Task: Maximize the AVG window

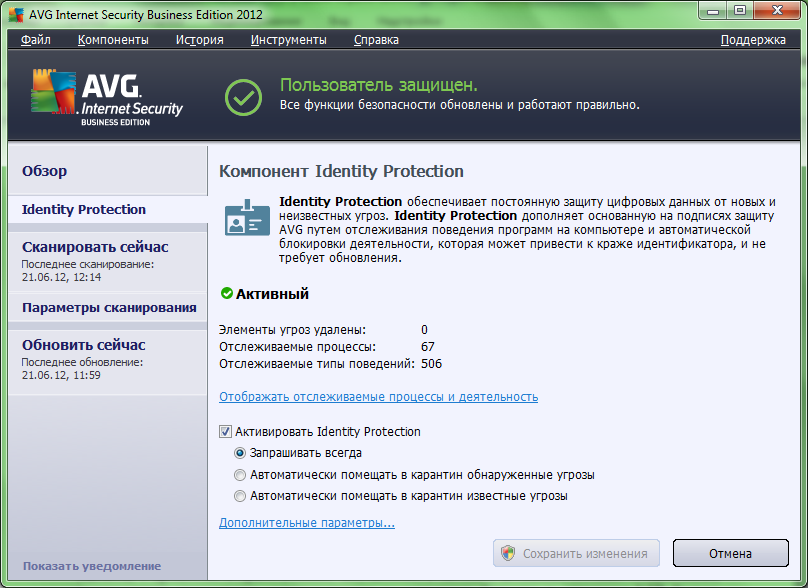Action: coord(740,11)
